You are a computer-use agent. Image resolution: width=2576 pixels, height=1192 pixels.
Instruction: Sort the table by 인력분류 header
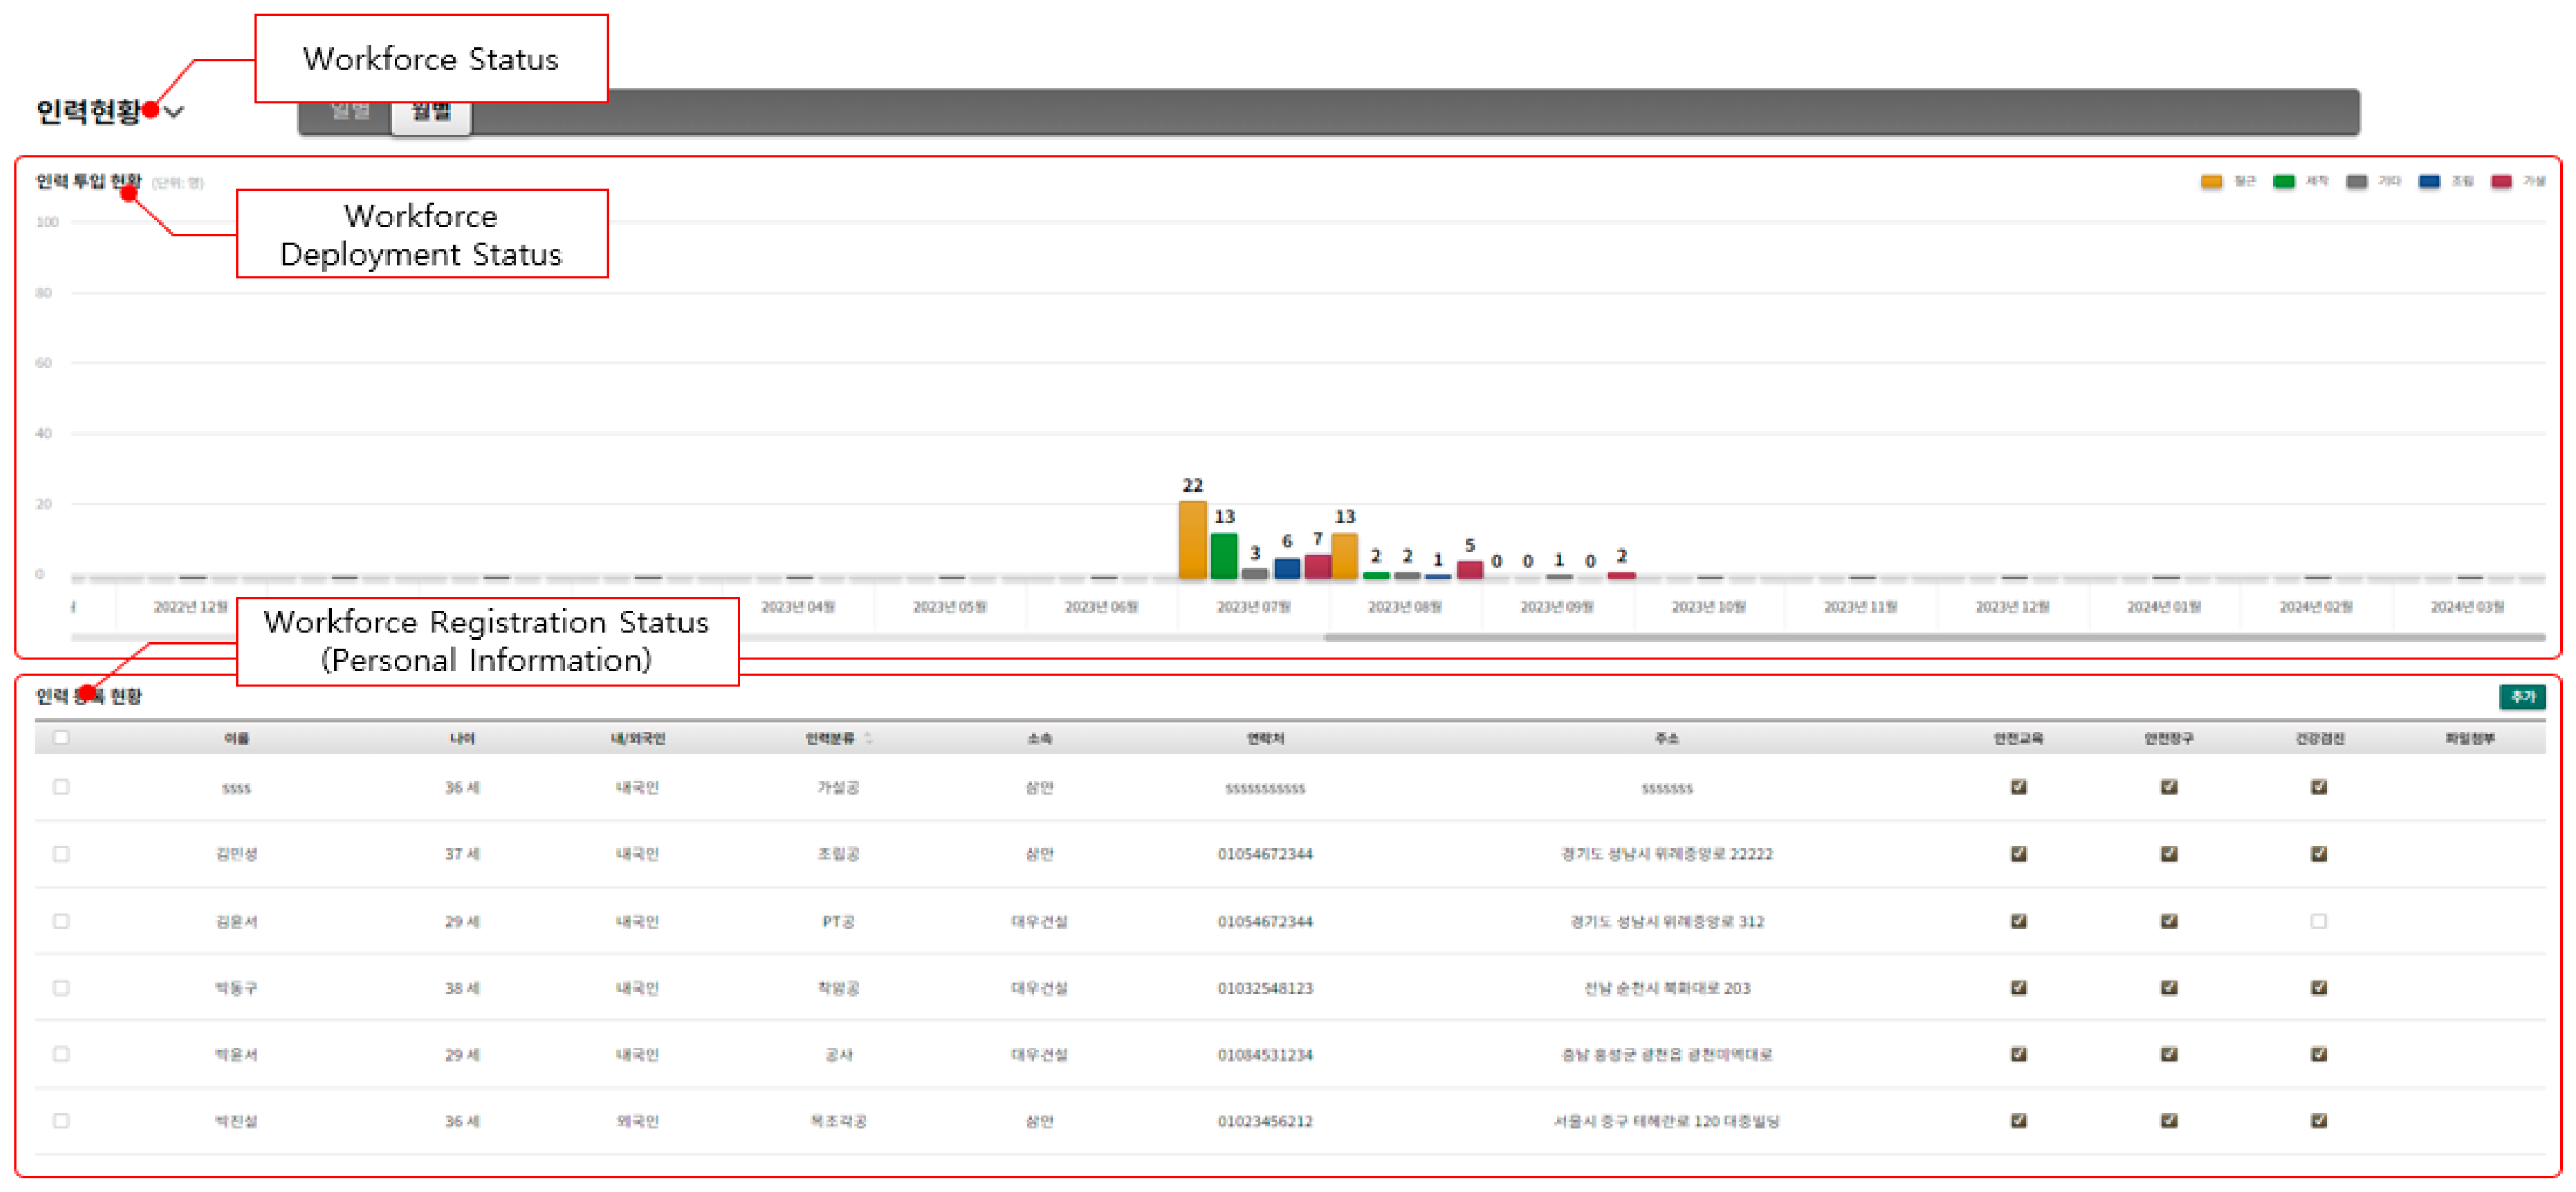[x=830, y=738]
